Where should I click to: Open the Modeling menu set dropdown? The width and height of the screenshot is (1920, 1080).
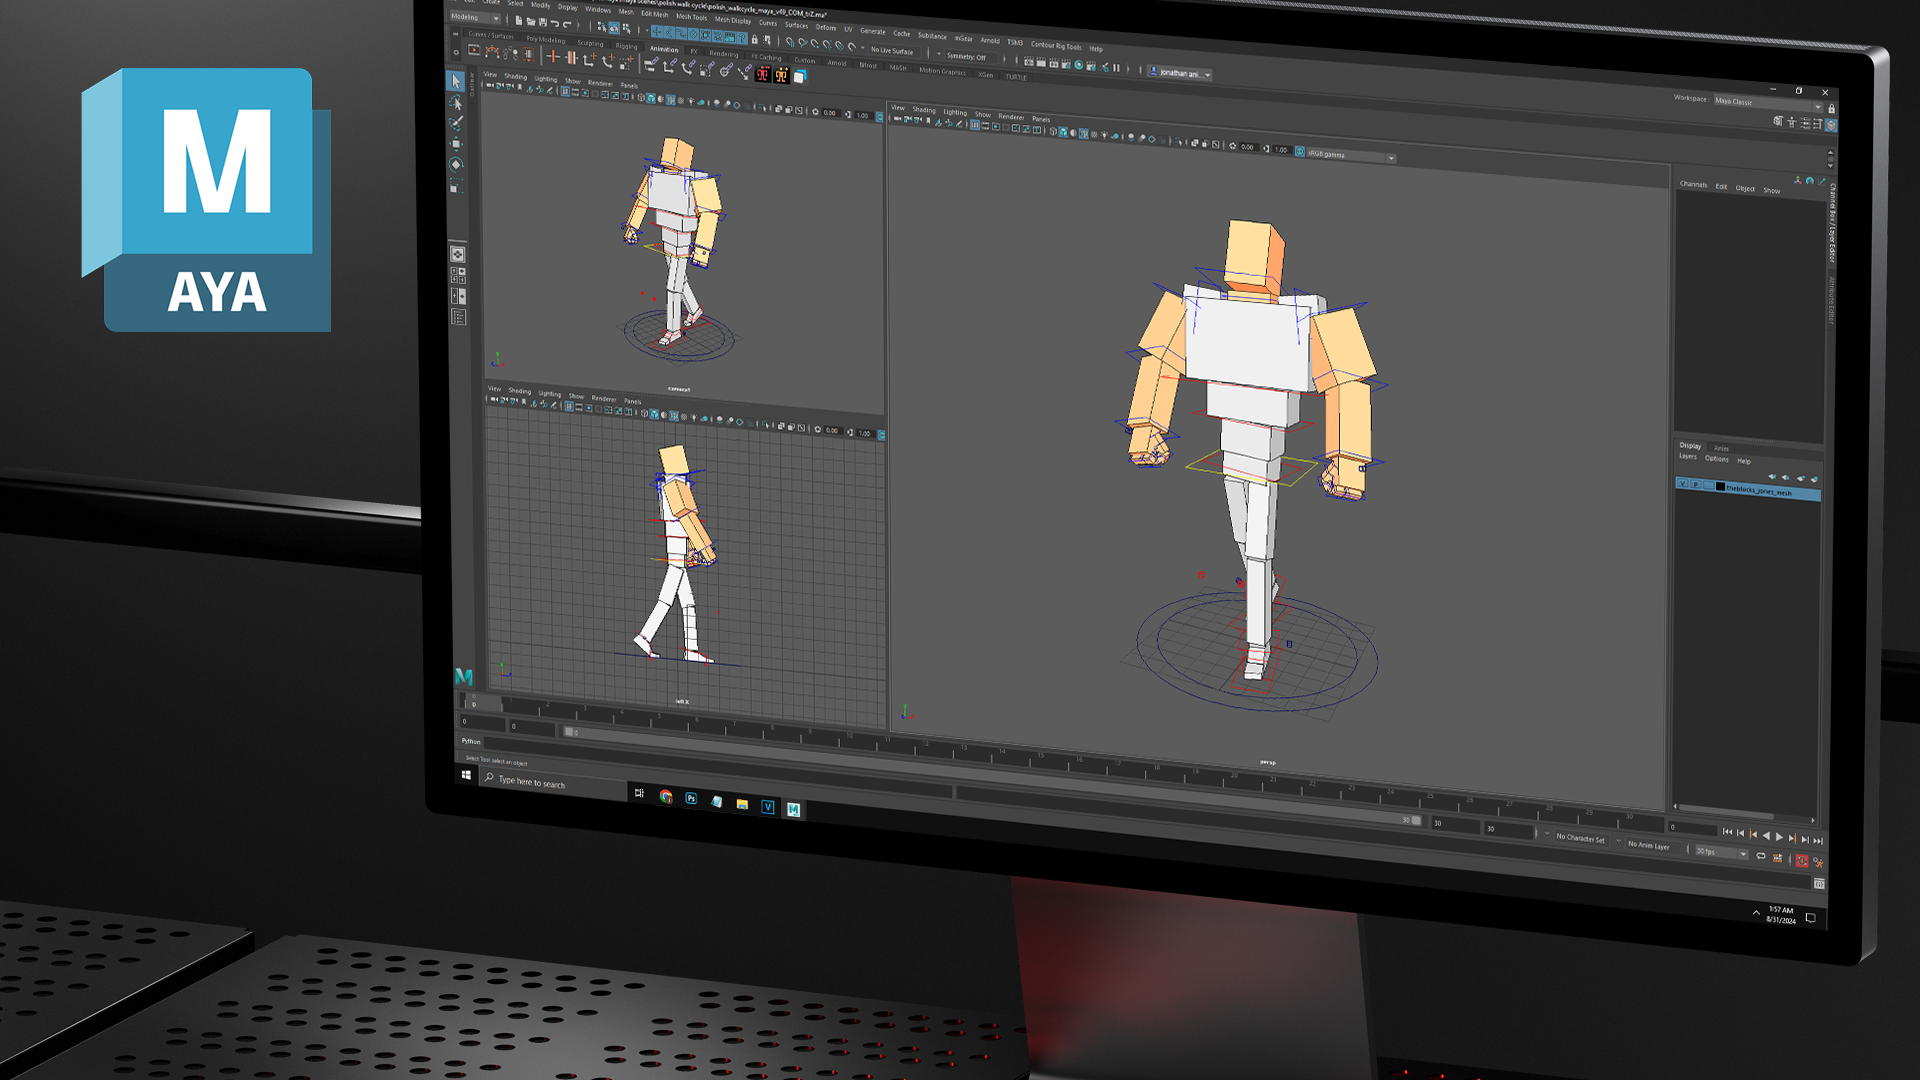pos(475,17)
